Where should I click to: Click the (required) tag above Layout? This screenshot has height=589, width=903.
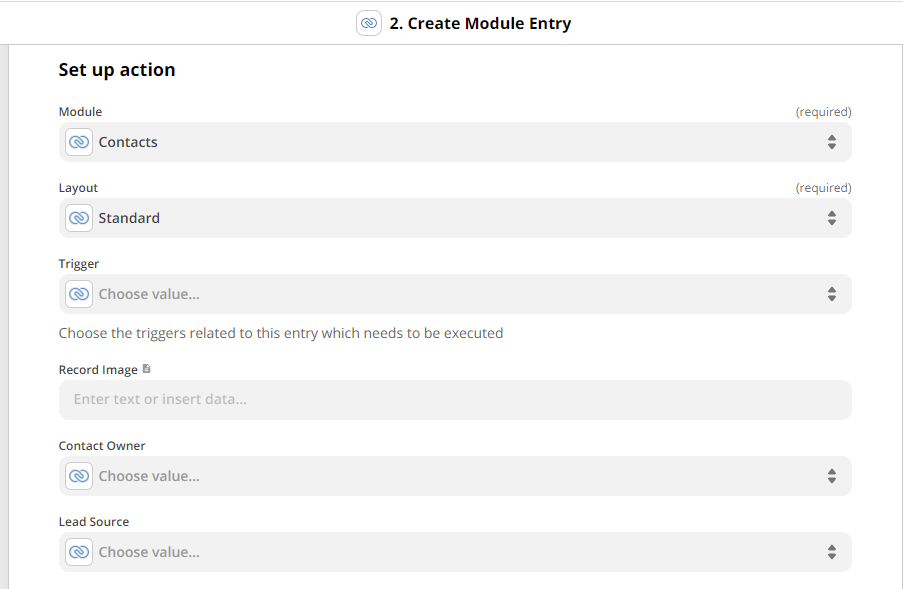pyautogui.click(x=824, y=188)
